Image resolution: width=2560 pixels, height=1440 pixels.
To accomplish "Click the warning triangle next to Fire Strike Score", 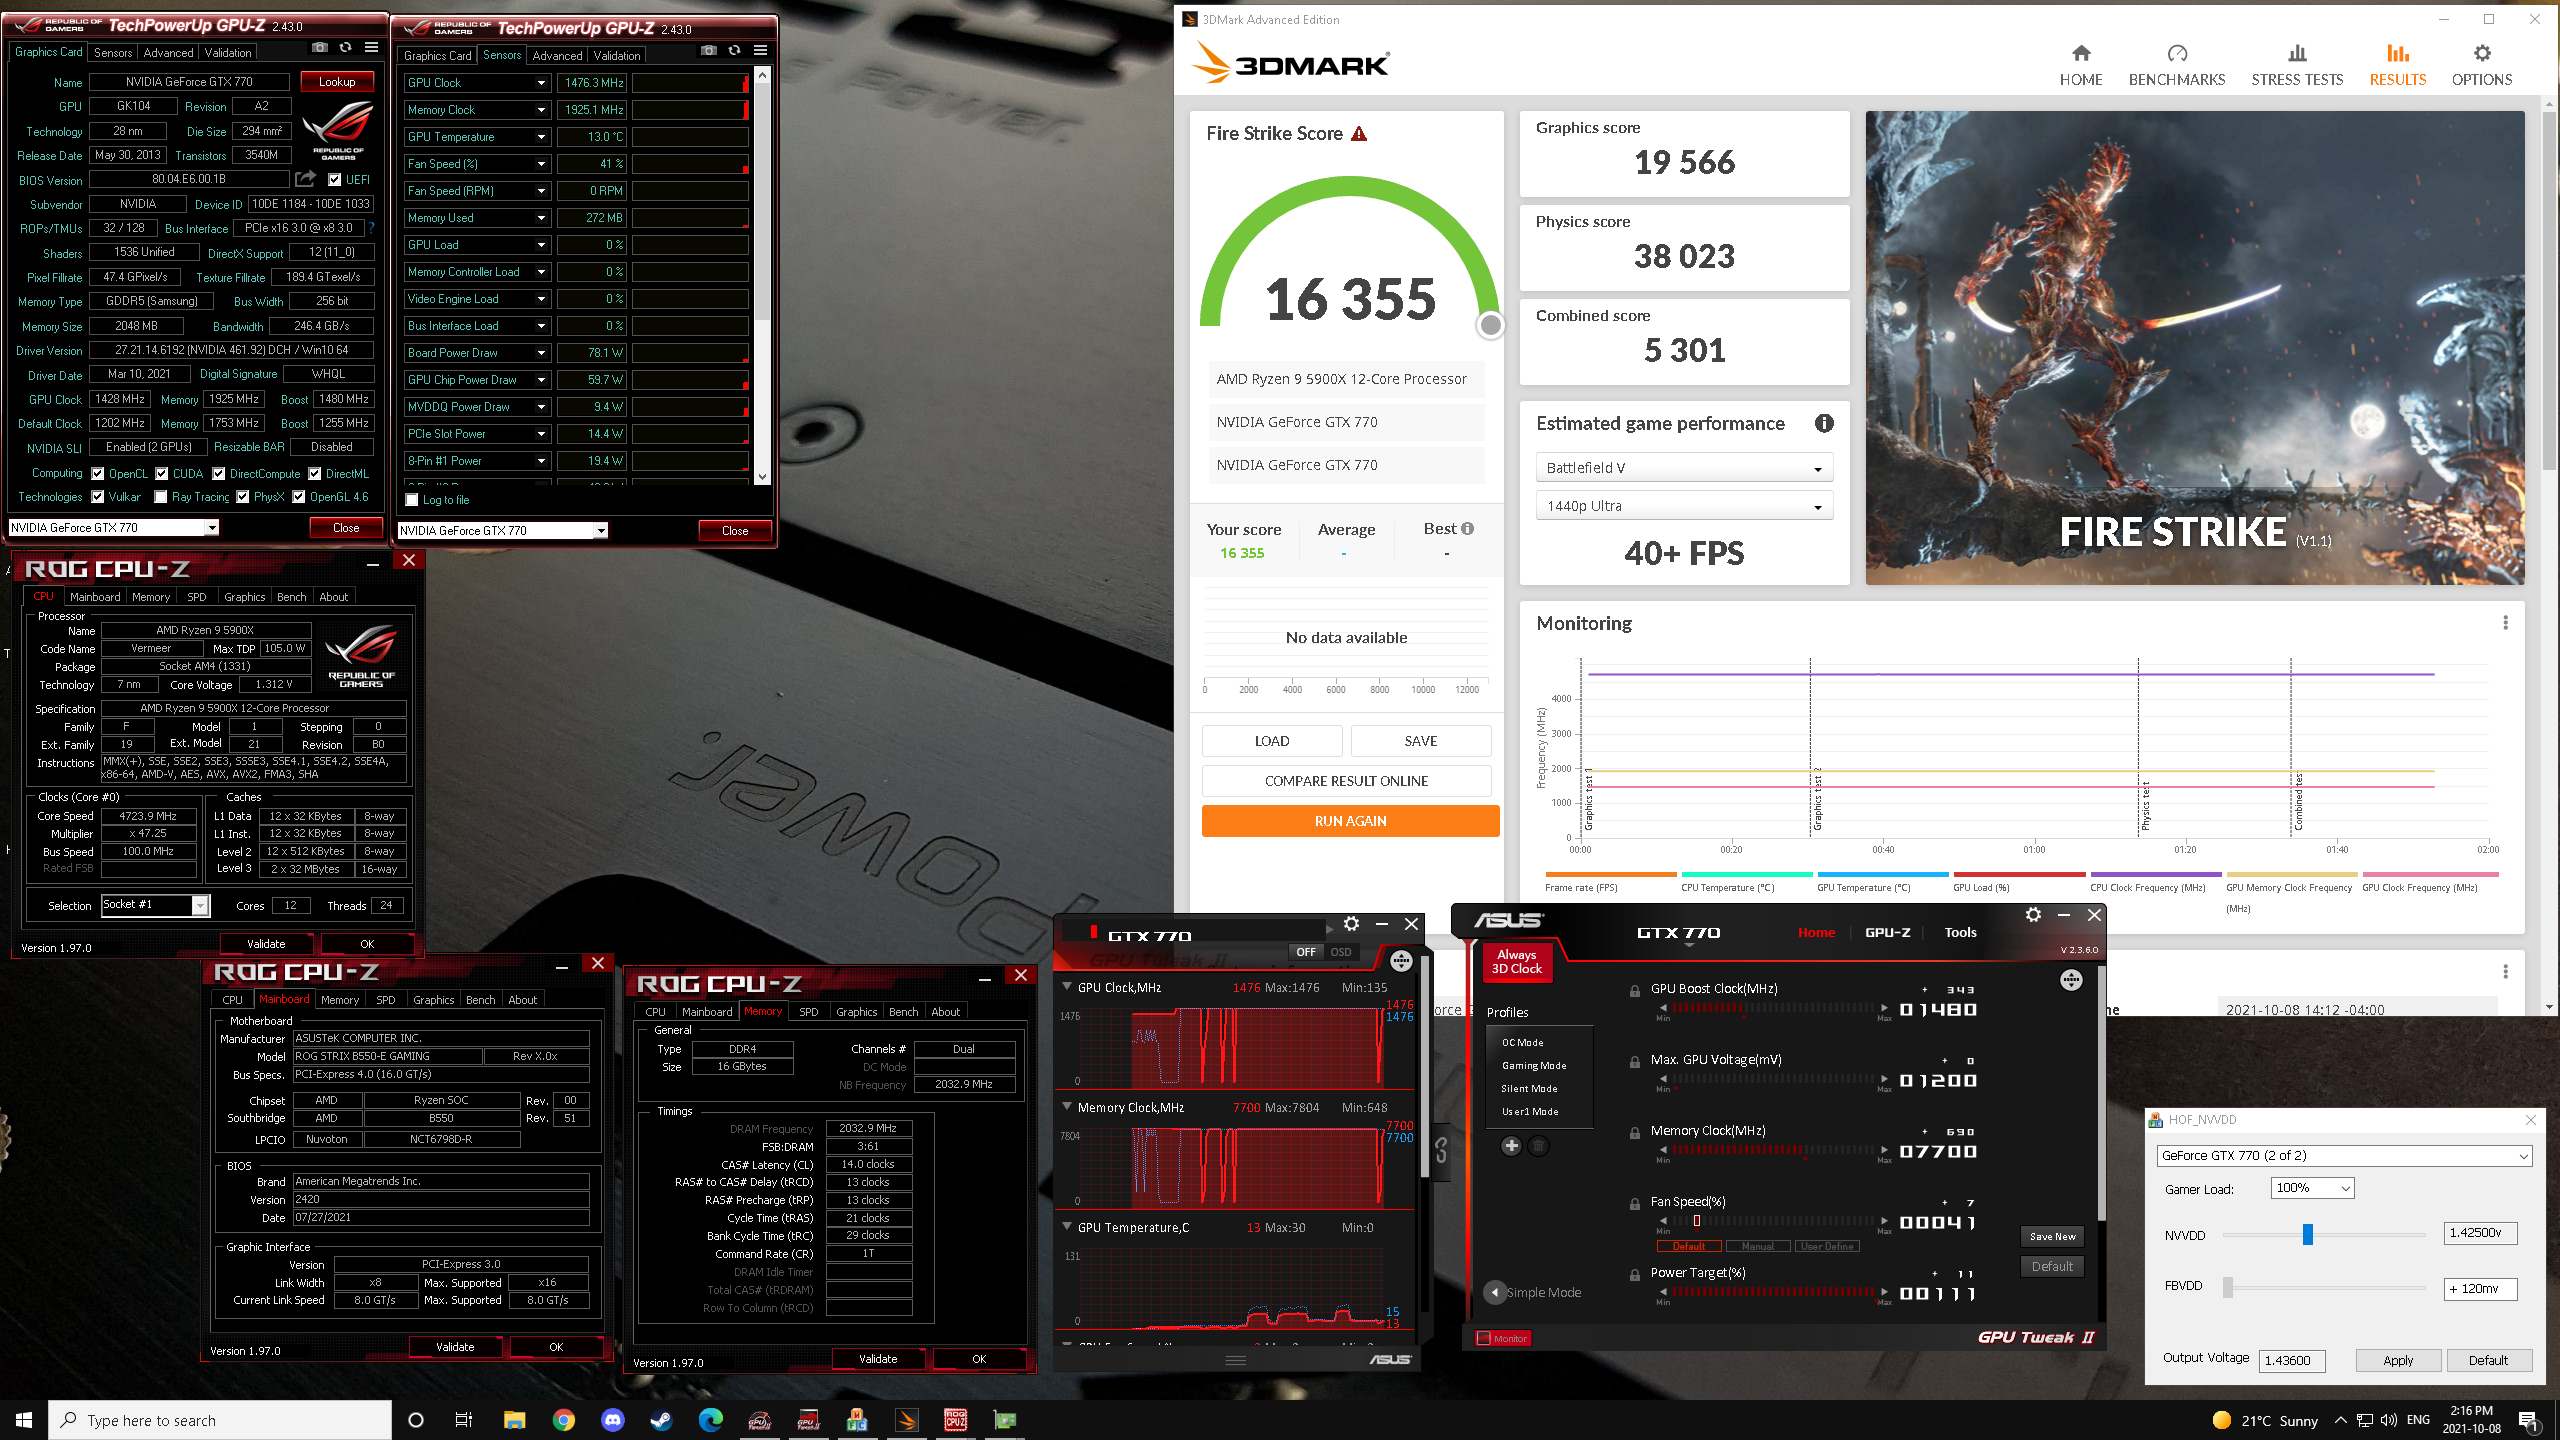I will point(1359,133).
